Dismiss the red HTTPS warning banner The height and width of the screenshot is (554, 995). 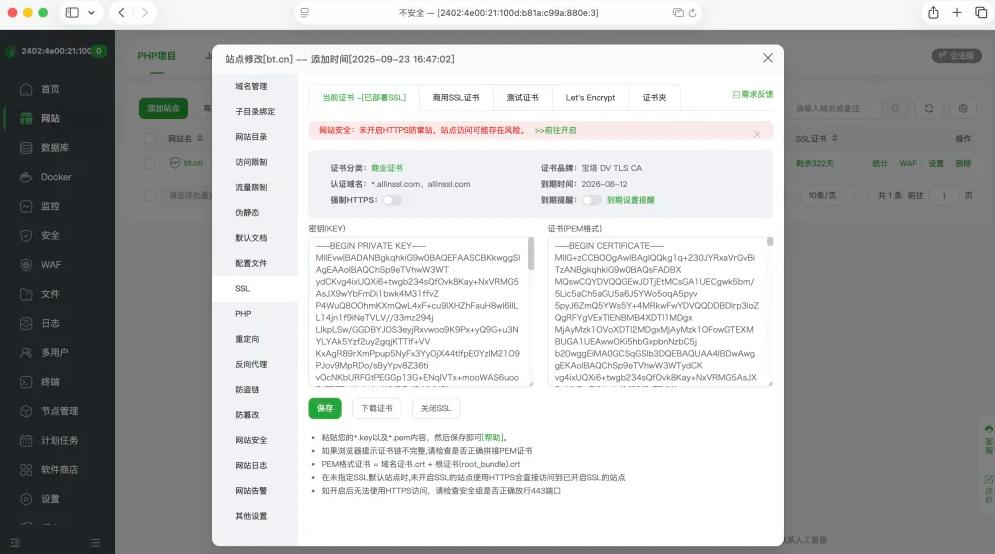757,133
